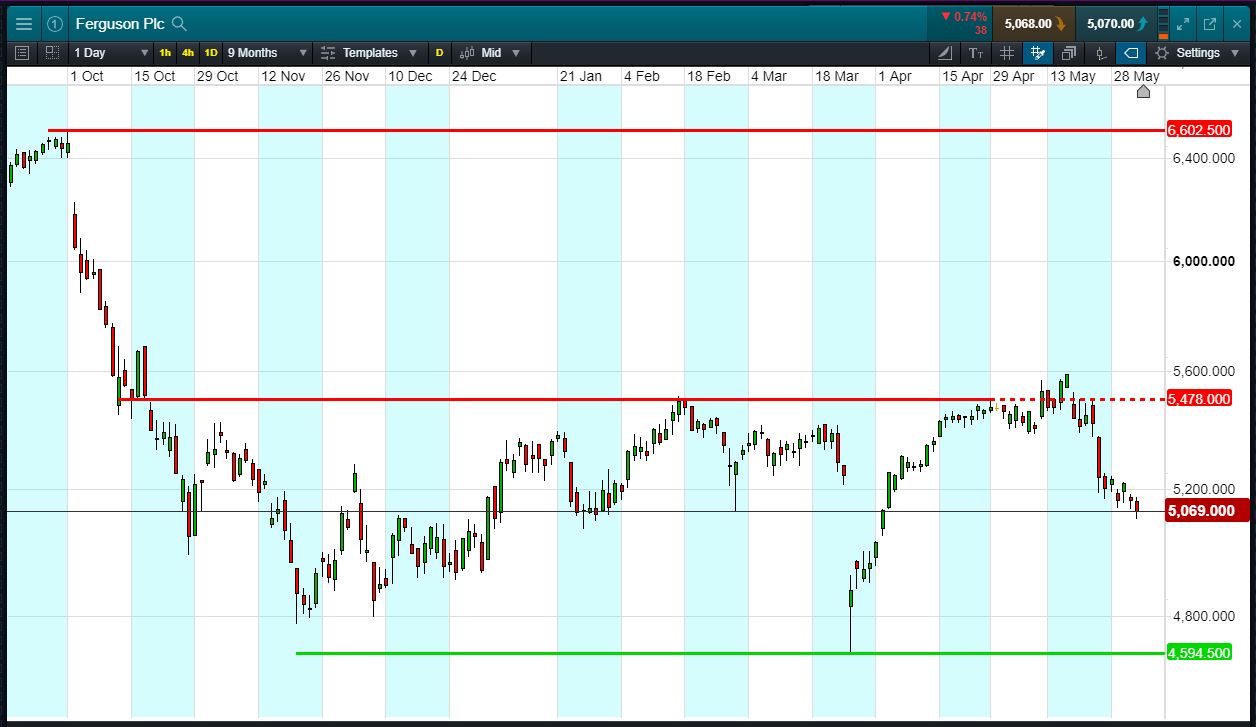
Task: Click the 24 Dec date label
Action: click(474, 76)
